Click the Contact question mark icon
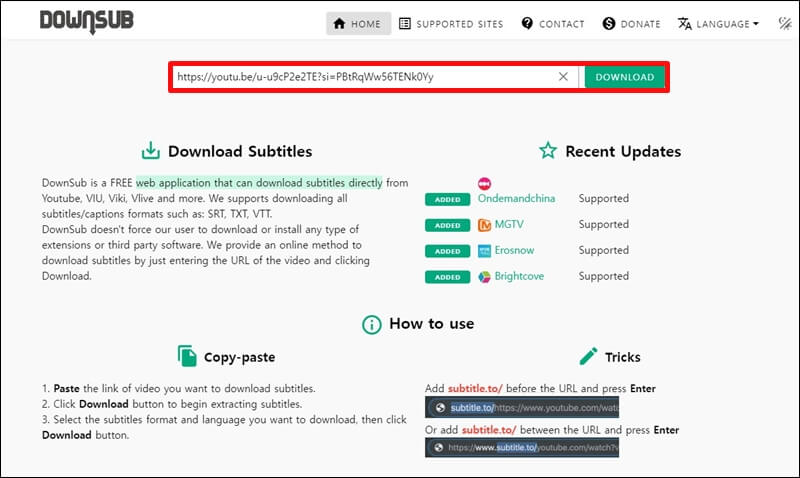The image size is (800, 478). pos(527,23)
